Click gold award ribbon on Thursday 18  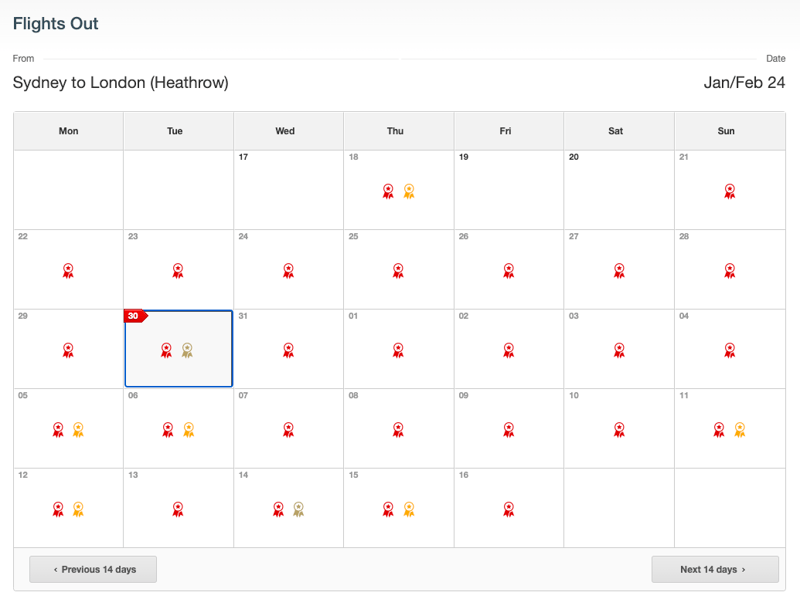(x=409, y=191)
